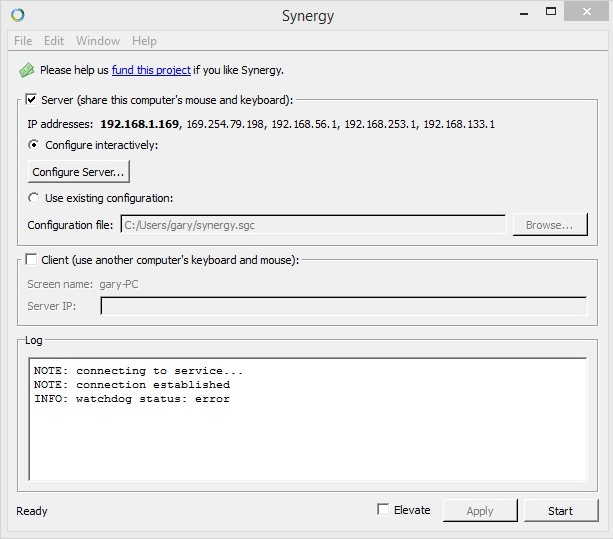The image size is (613, 539).
Task: Click the bold IP address 192.168.1.169
Action: (x=140, y=124)
